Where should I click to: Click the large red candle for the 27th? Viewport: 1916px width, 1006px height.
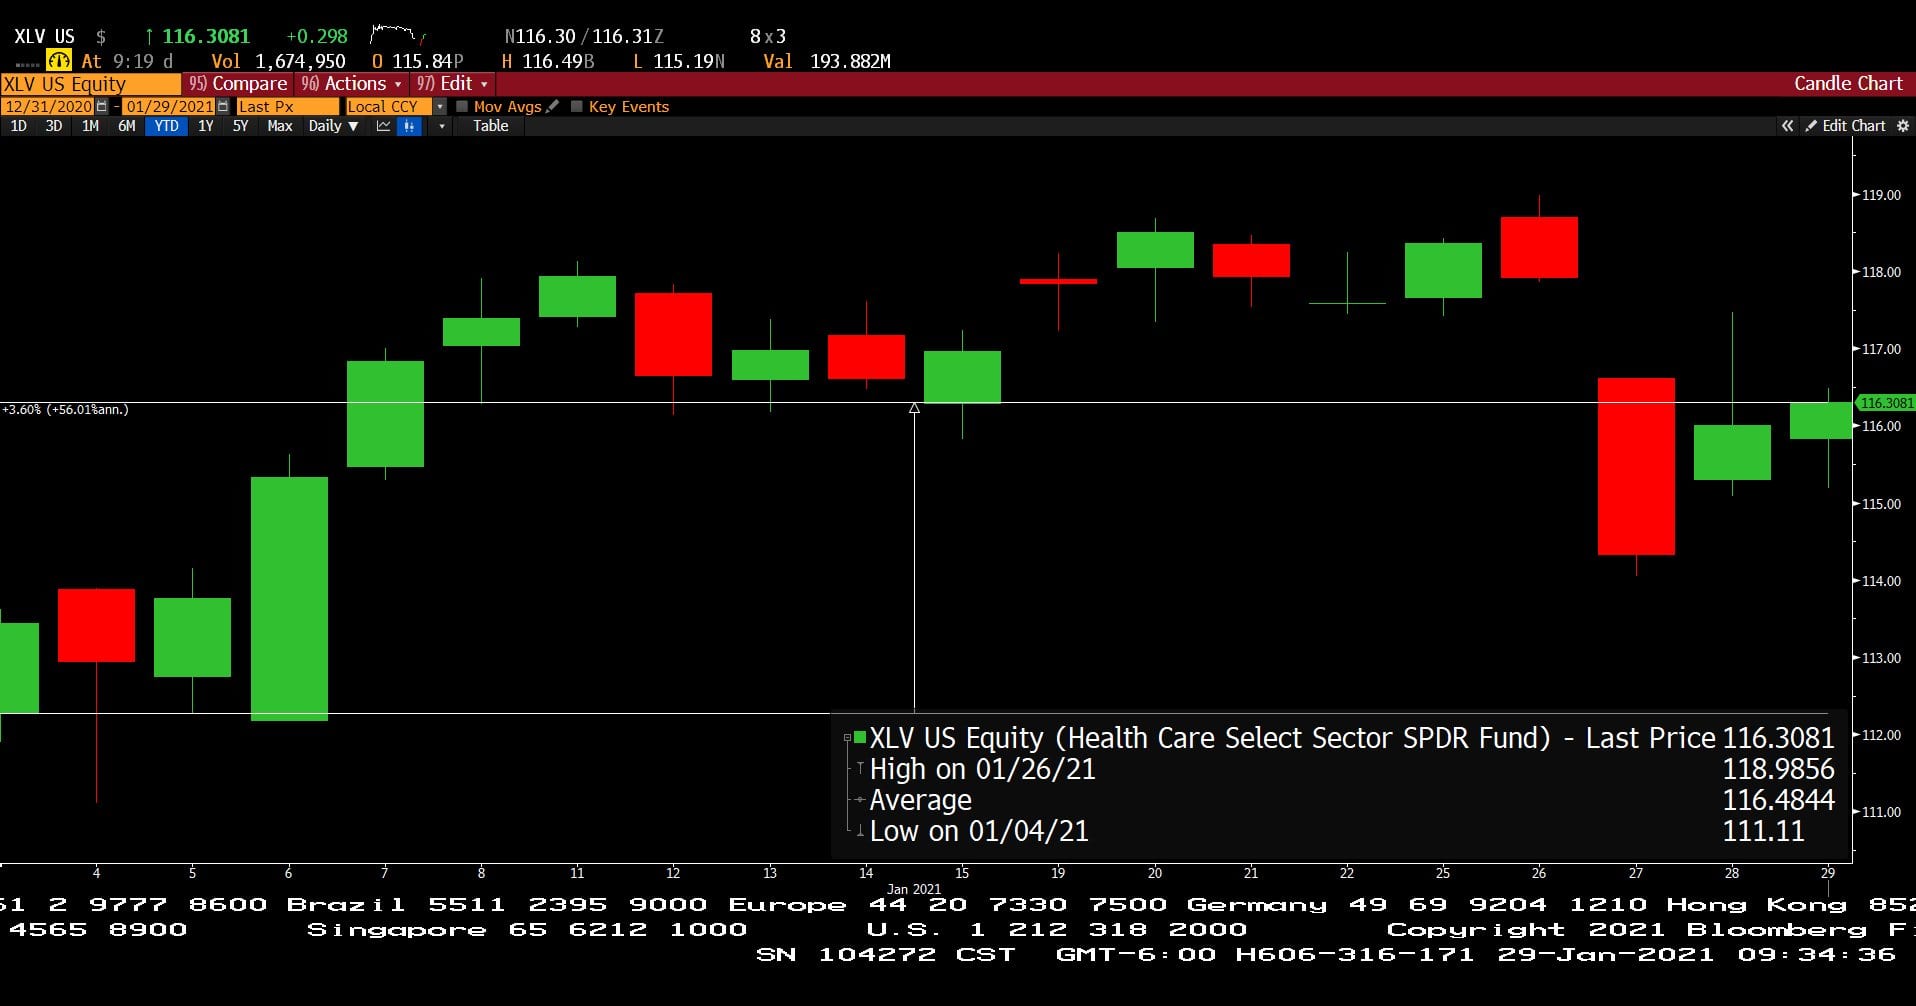click(1636, 466)
